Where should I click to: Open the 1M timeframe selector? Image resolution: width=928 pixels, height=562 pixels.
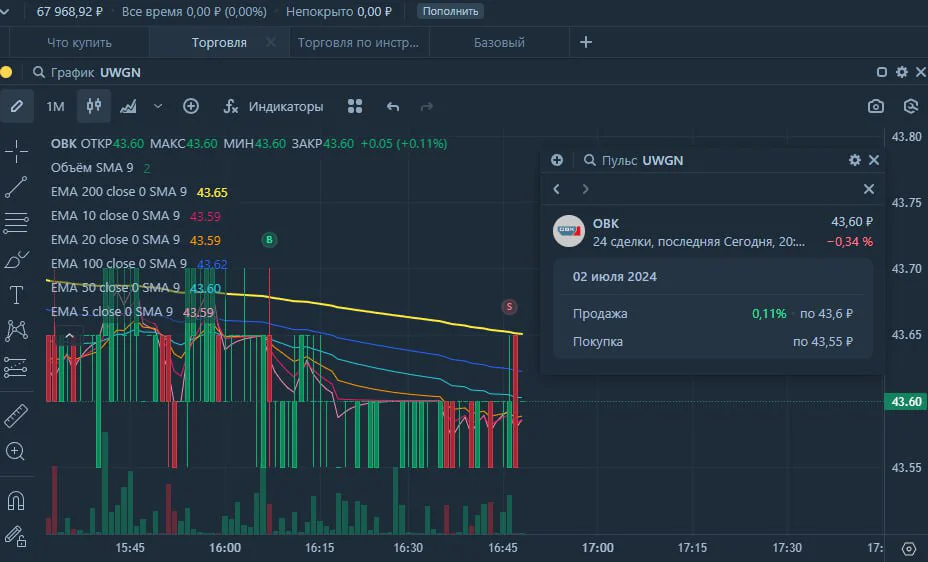tap(56, 106)
